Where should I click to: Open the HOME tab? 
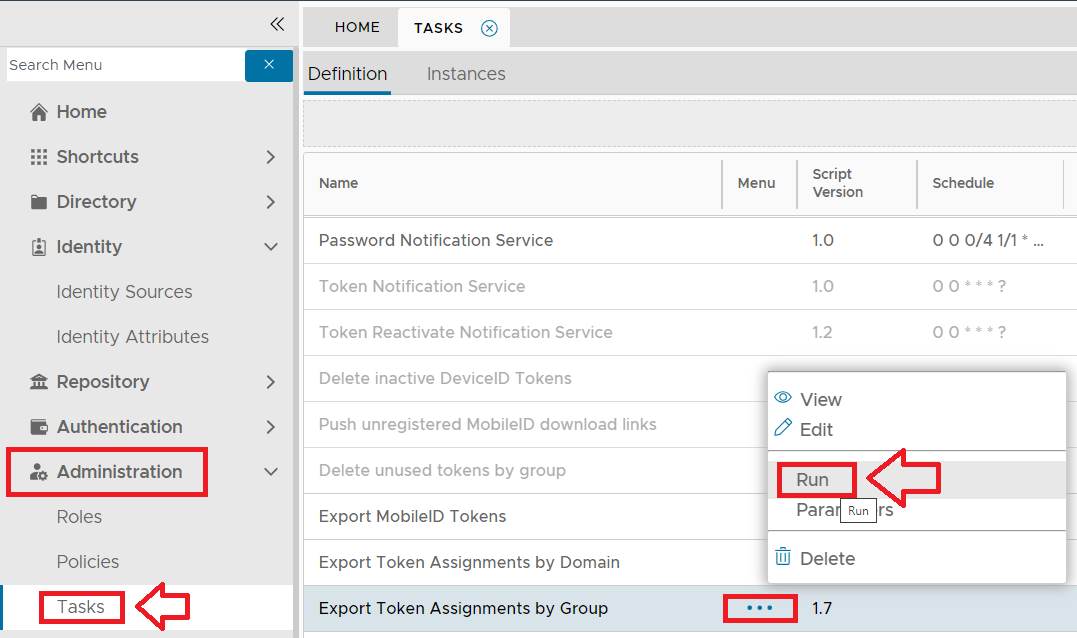click(x=357, y=28)
